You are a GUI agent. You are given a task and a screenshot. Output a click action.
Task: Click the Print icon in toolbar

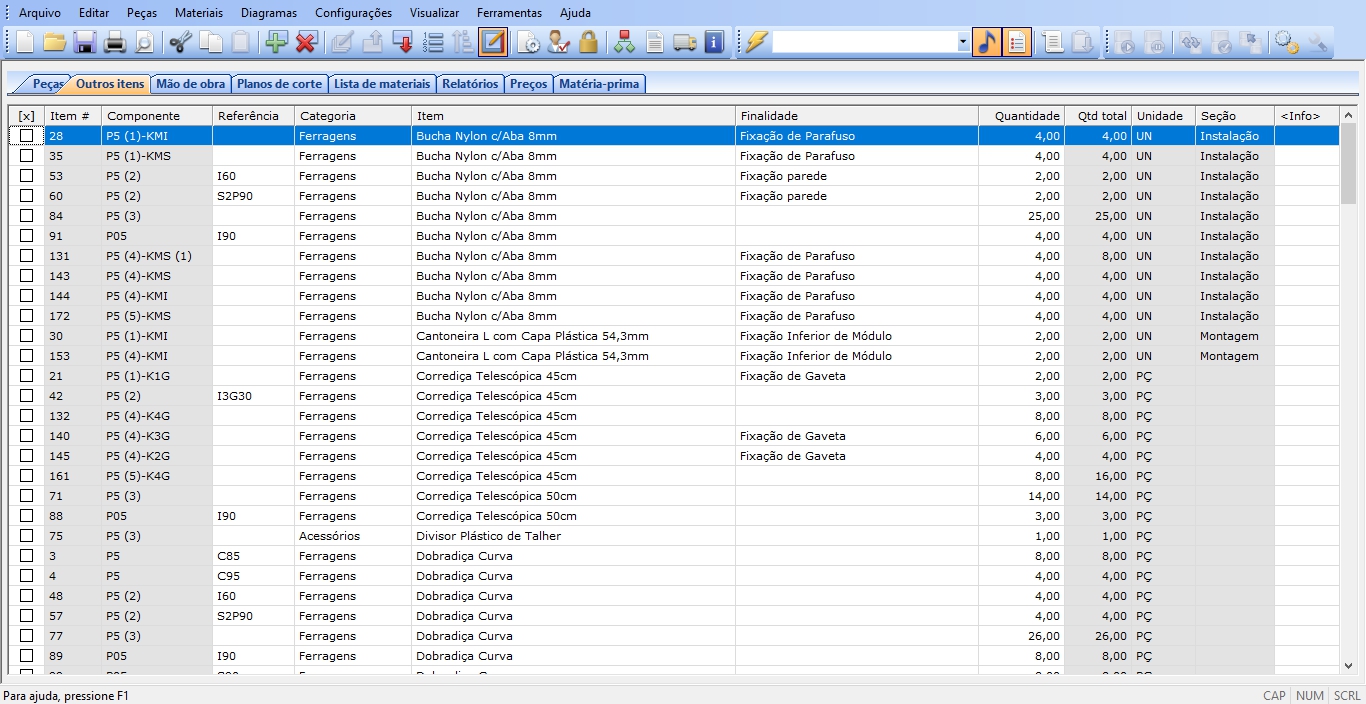pos(115,42)
